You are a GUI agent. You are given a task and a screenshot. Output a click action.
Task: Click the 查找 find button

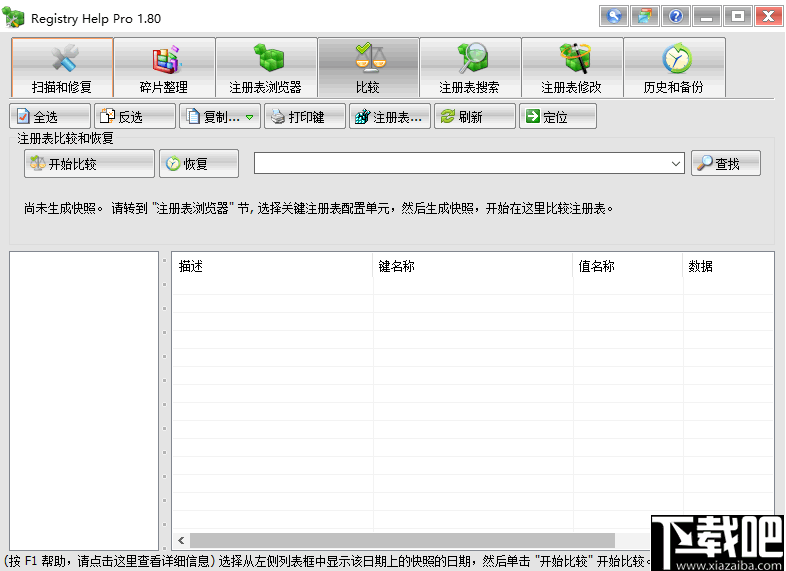click(x=725, y=163)
